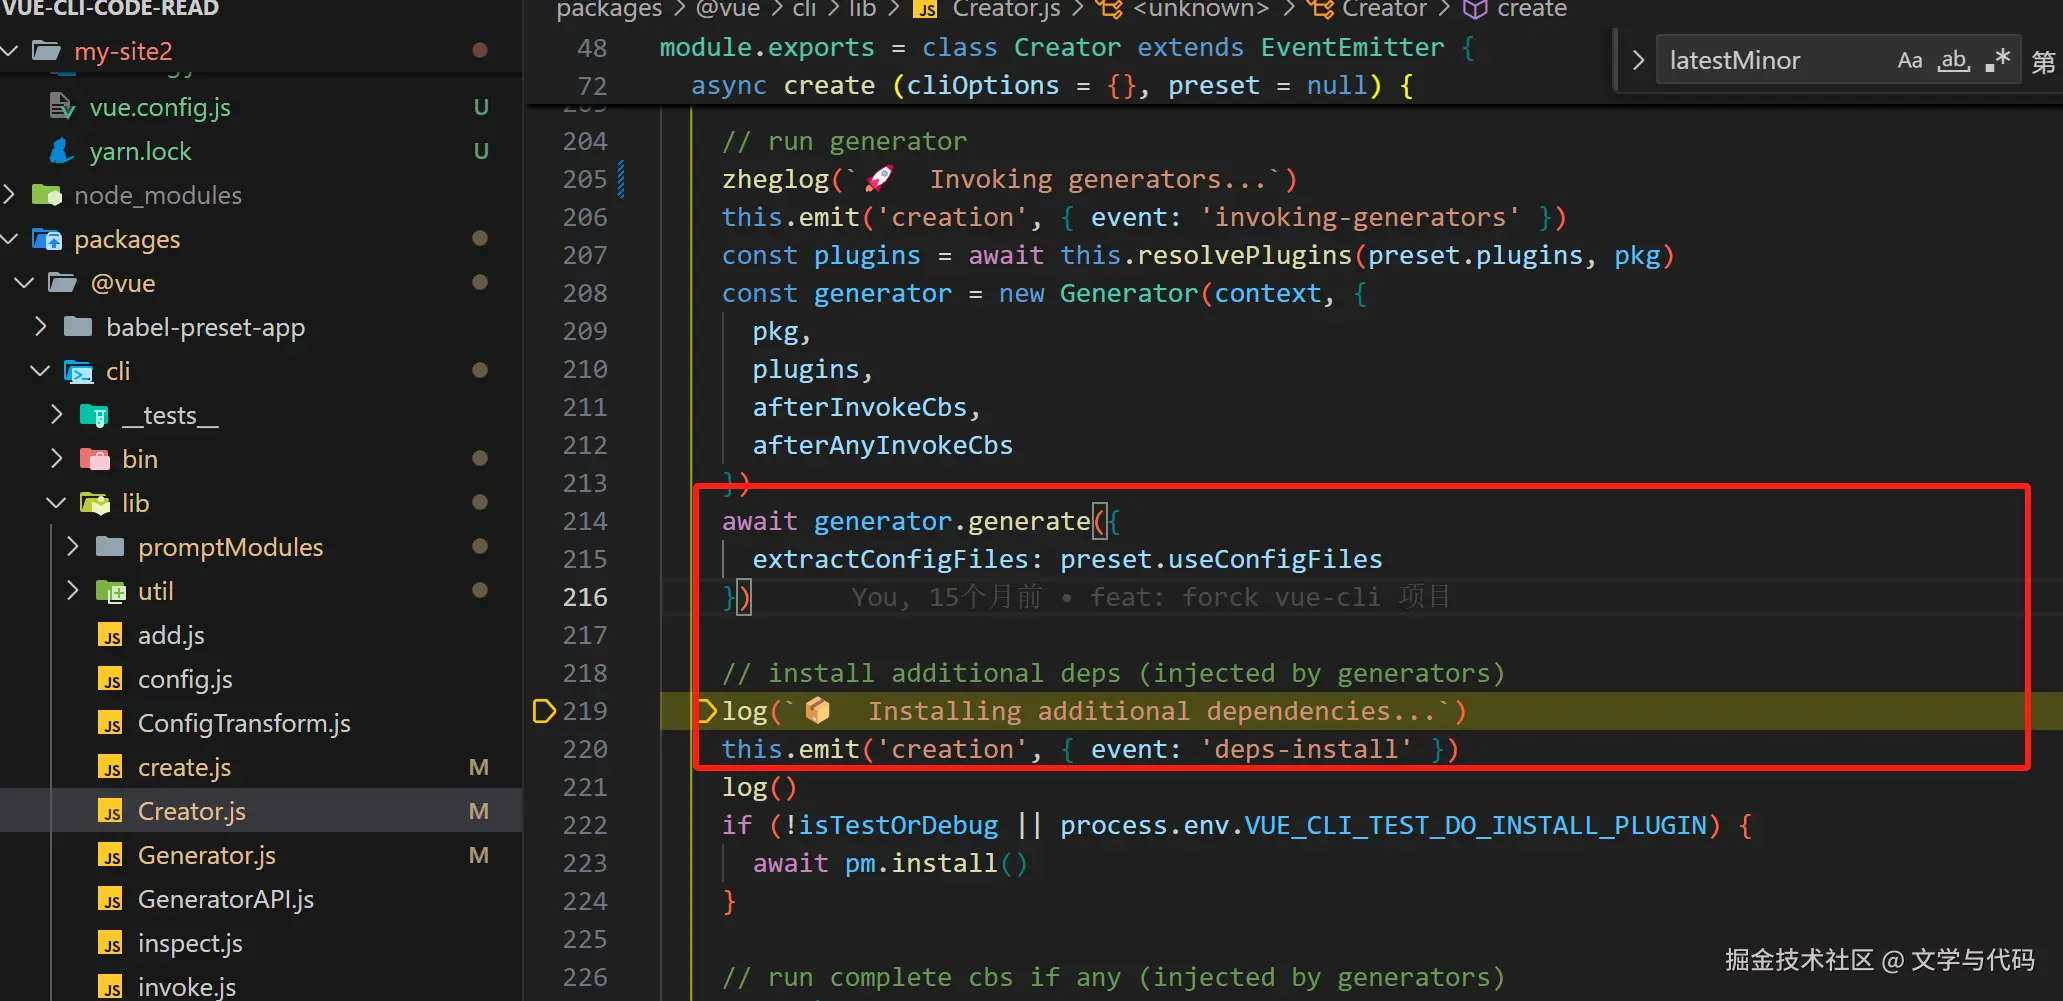Screen dimensions: 2063x1001
Task: Click line number 204 in the gutter
Action: (585, 141)
